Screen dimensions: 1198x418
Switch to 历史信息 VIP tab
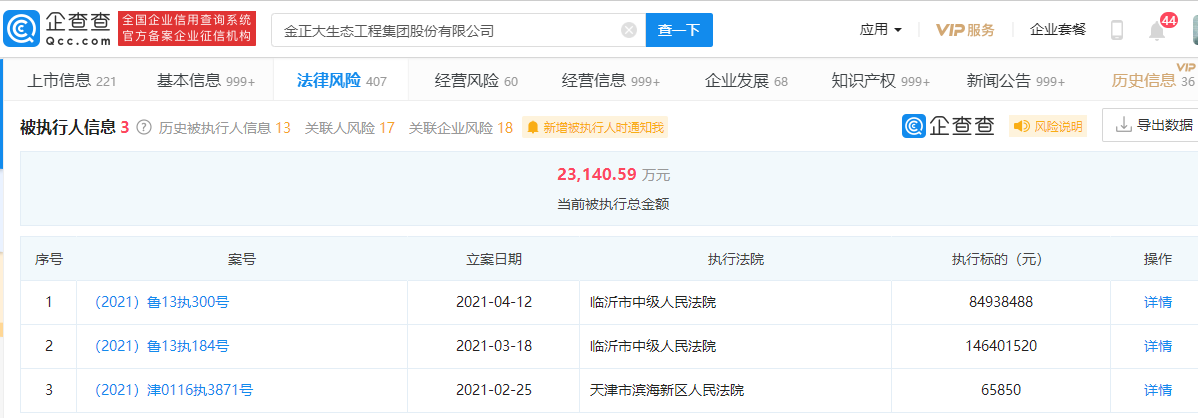1152,79
